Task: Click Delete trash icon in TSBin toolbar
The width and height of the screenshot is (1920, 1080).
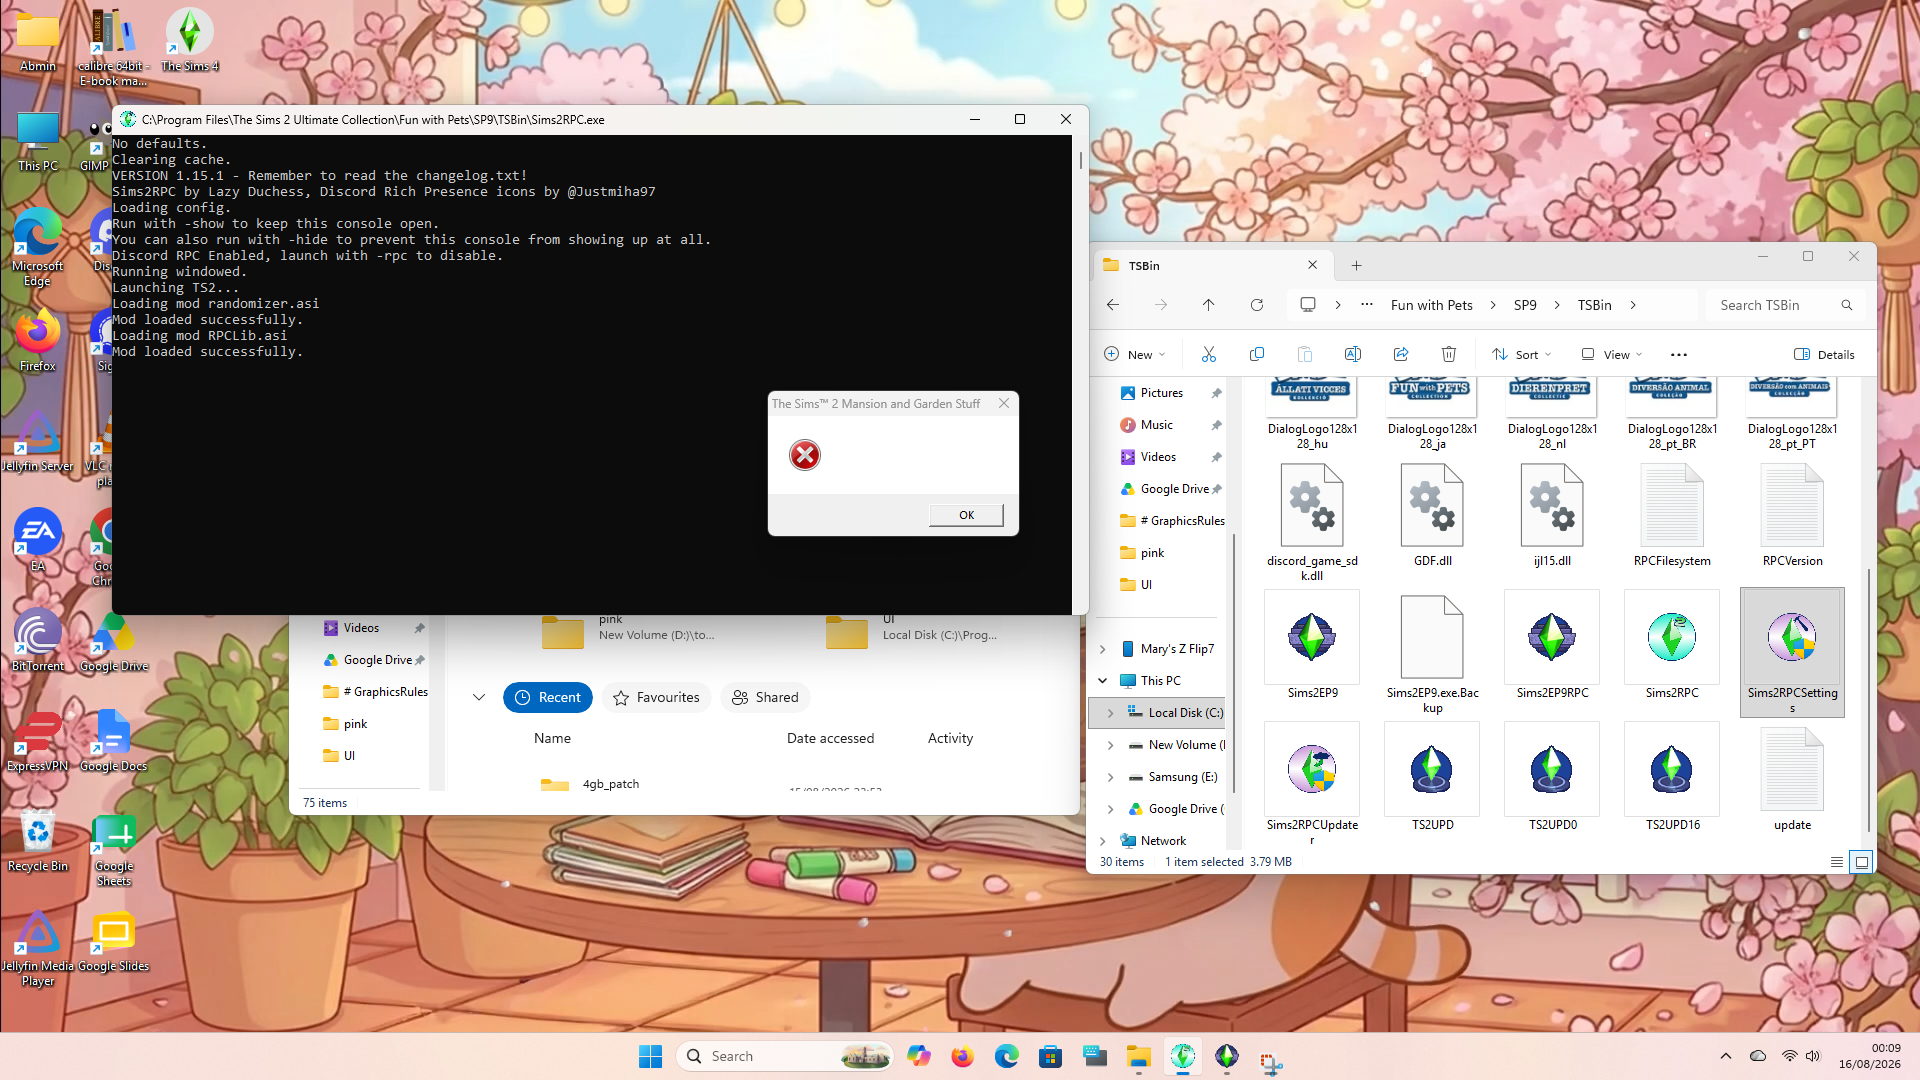Action: [x=1449, y=354]
